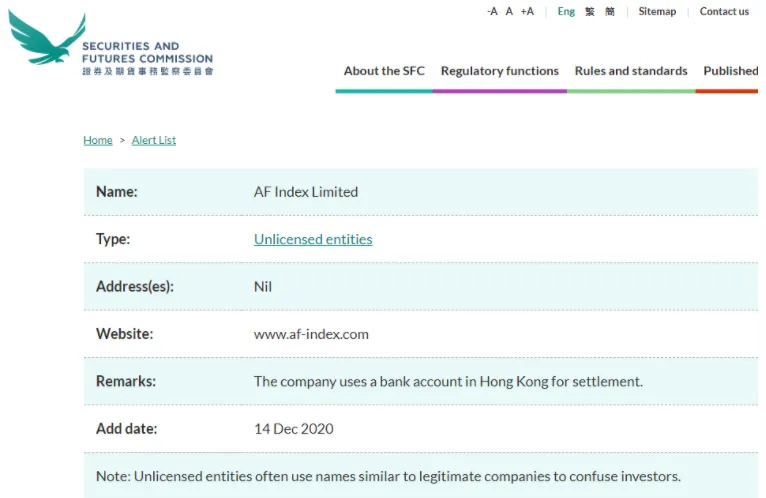Click the Add date value 14 Dec 2020

294,429
